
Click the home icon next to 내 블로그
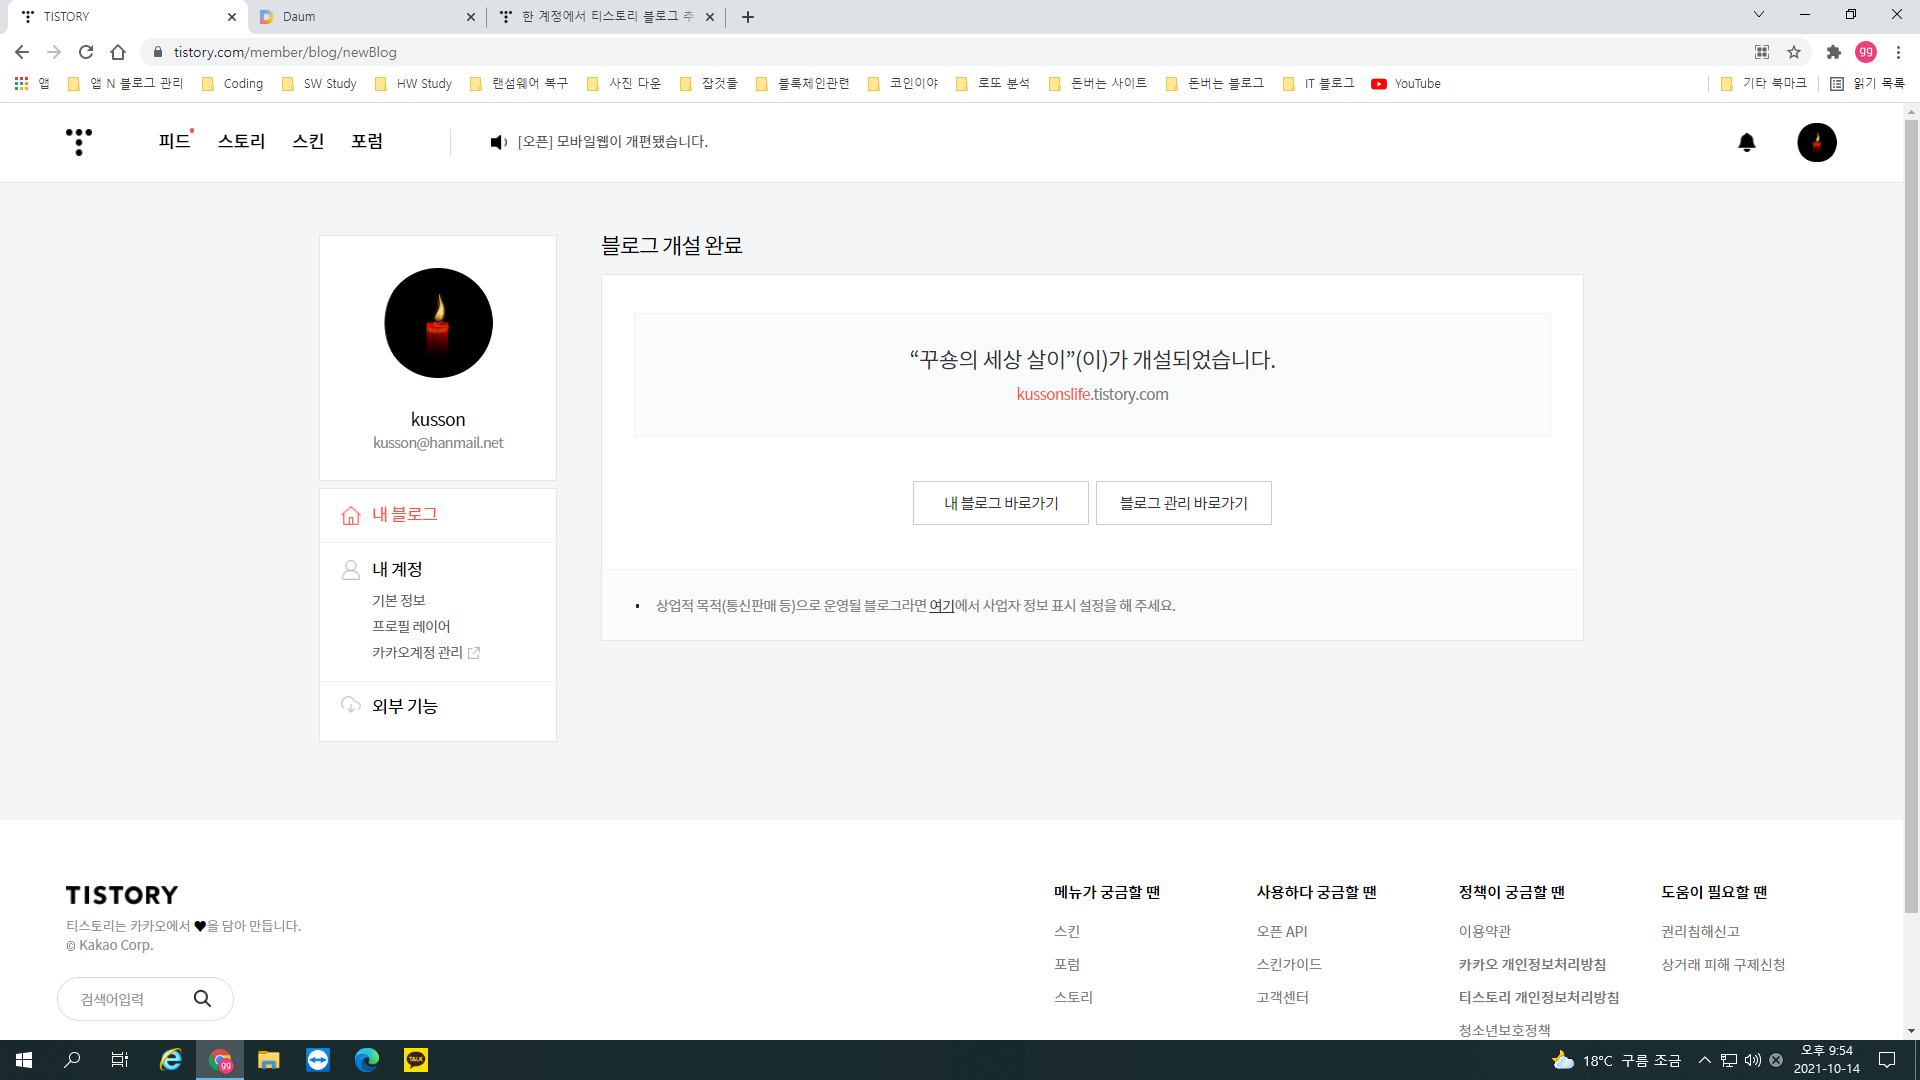(x=350, y=515)
